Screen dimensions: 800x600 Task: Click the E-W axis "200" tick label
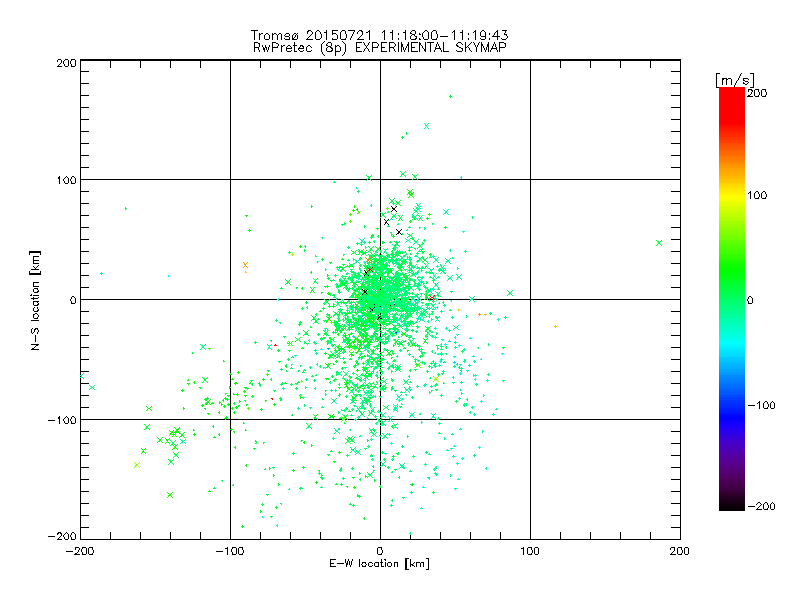click(x=679, y=551)
